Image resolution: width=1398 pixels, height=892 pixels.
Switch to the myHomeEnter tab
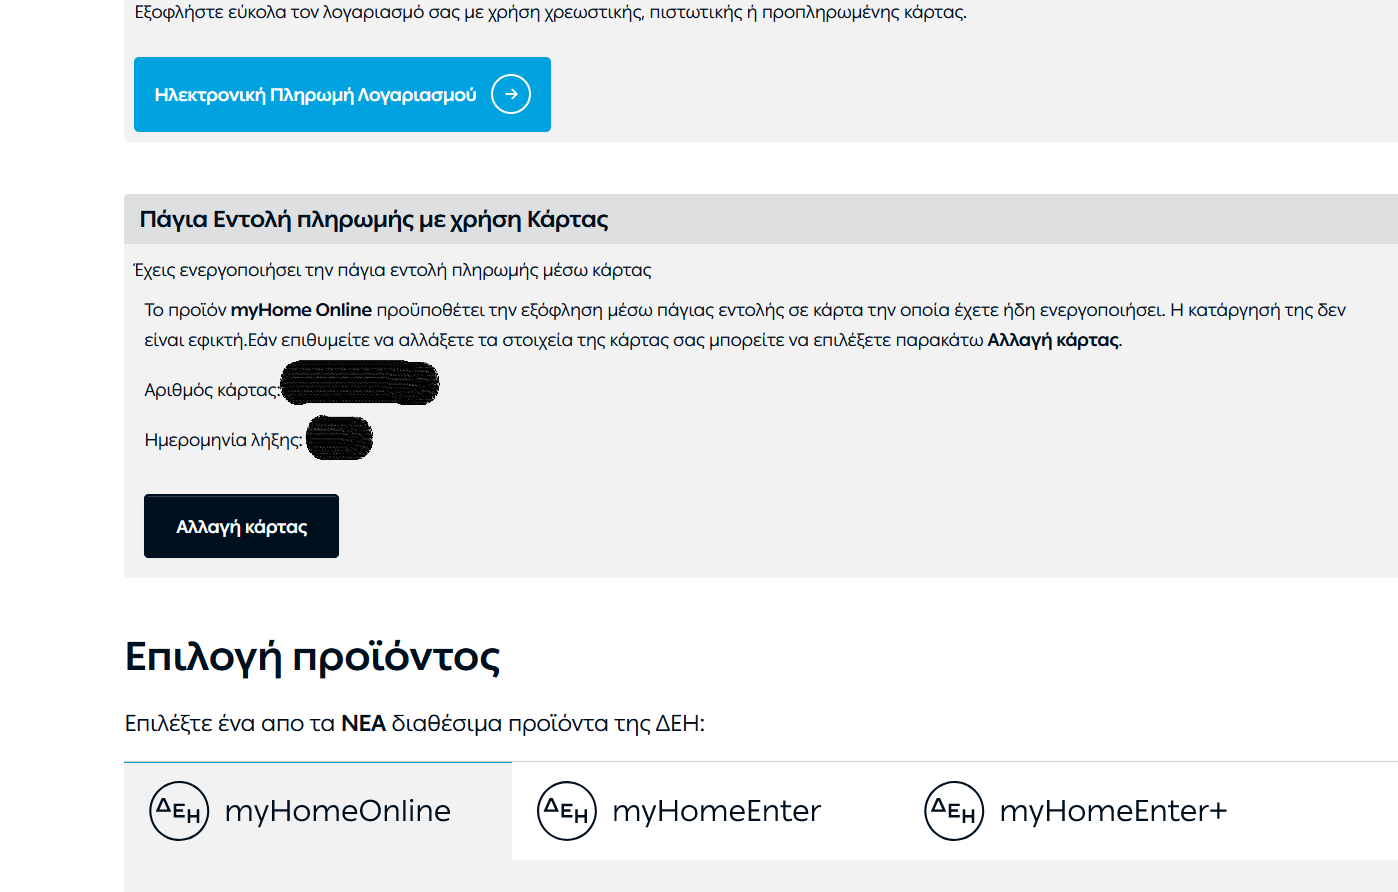705,811
